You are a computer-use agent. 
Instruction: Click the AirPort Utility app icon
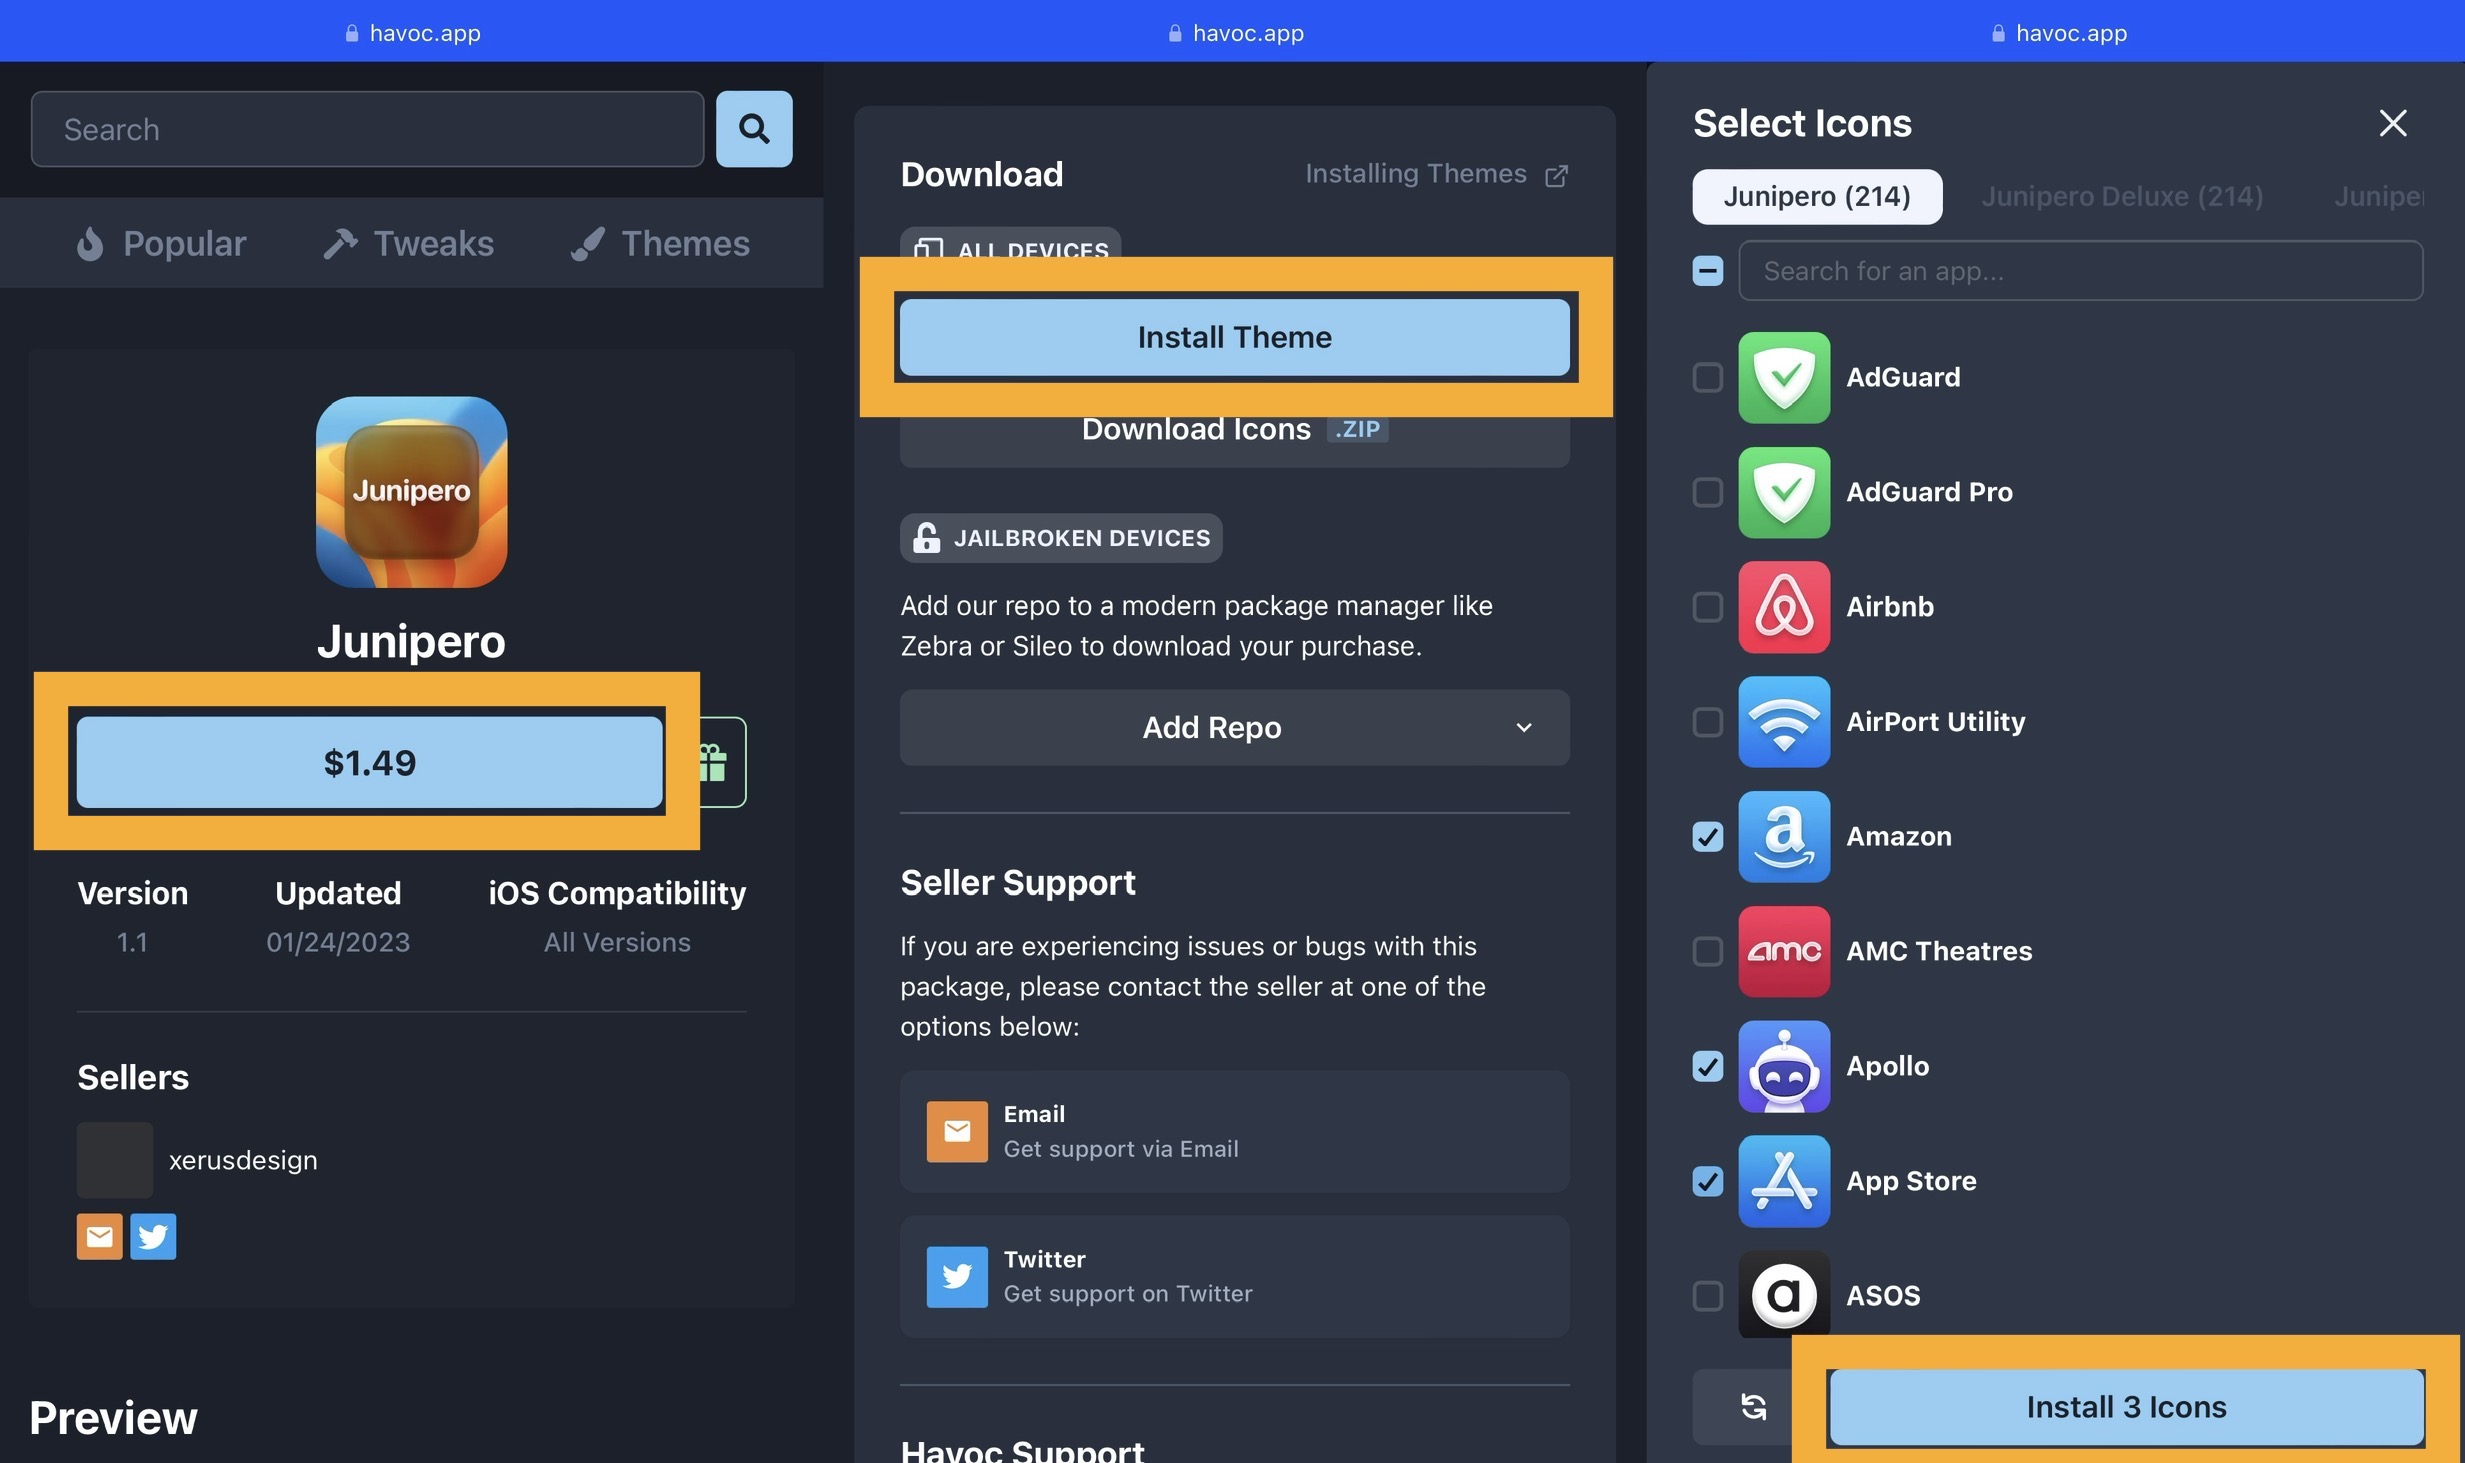(1784, 721)
